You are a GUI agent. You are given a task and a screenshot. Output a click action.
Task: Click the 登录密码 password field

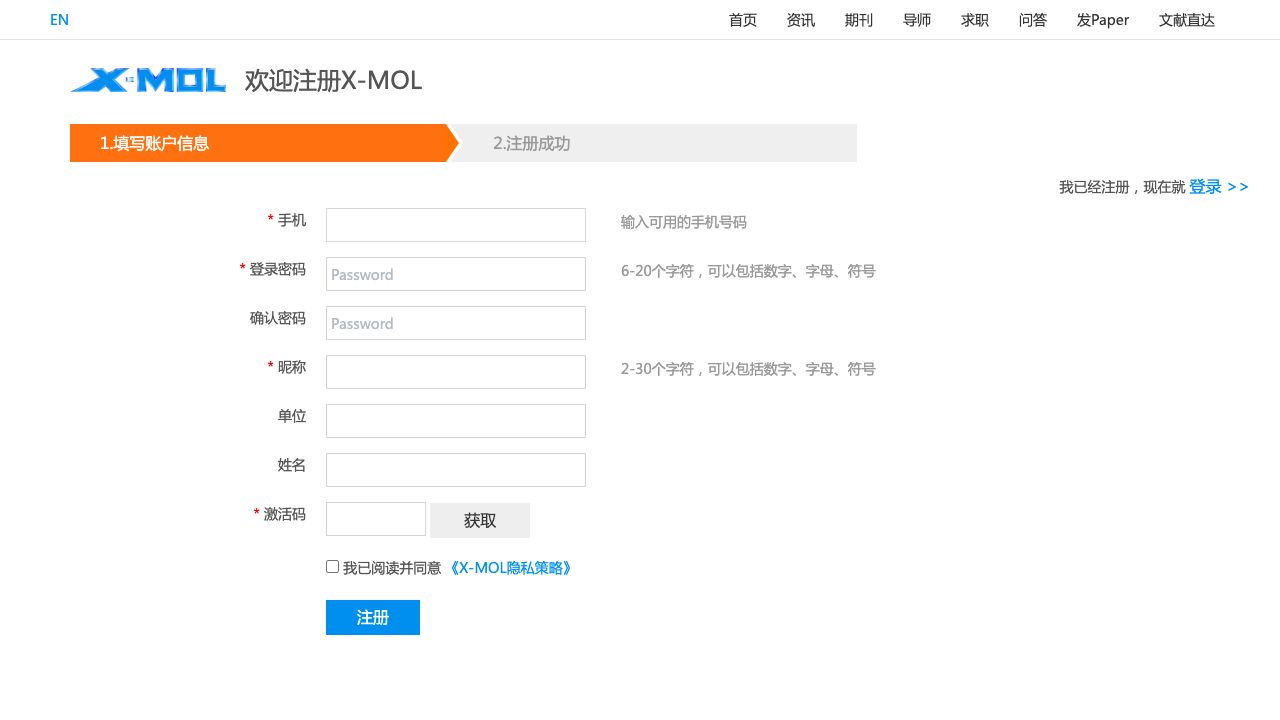tap(456, 274)
